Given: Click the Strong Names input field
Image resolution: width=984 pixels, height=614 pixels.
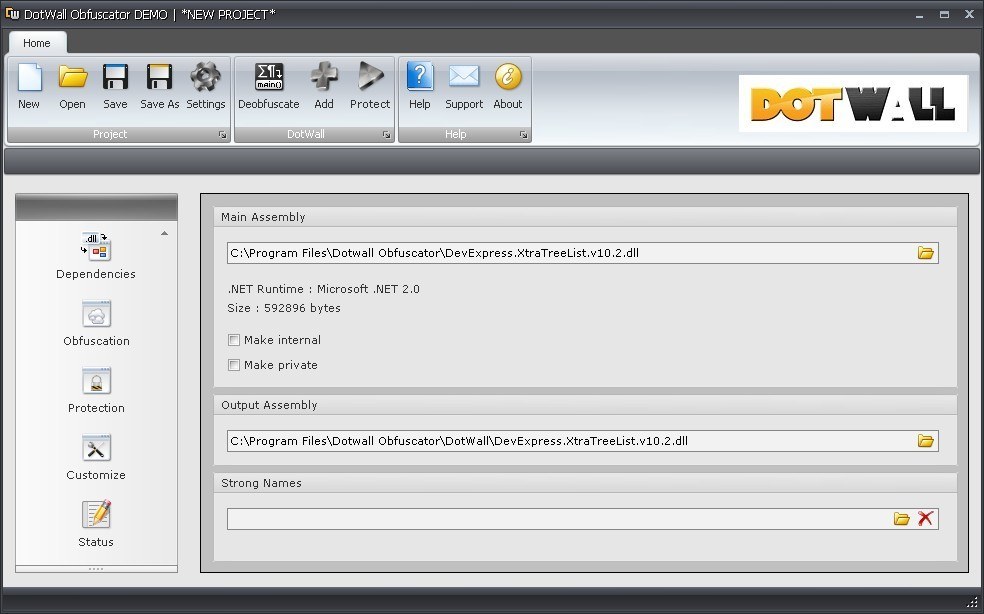Looking at the screenshot, I should (x=582, y=519).
